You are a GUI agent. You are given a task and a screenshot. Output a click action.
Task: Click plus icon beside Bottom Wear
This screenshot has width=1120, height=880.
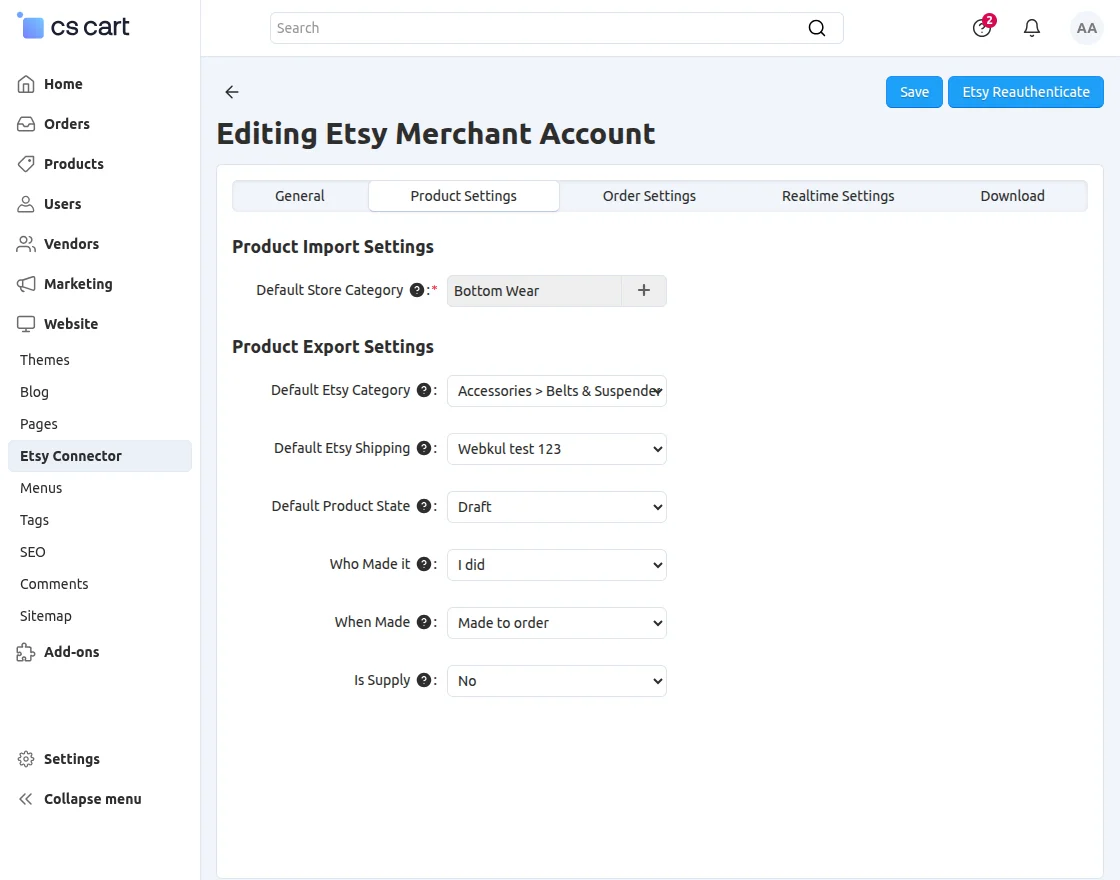click(644, 291)
